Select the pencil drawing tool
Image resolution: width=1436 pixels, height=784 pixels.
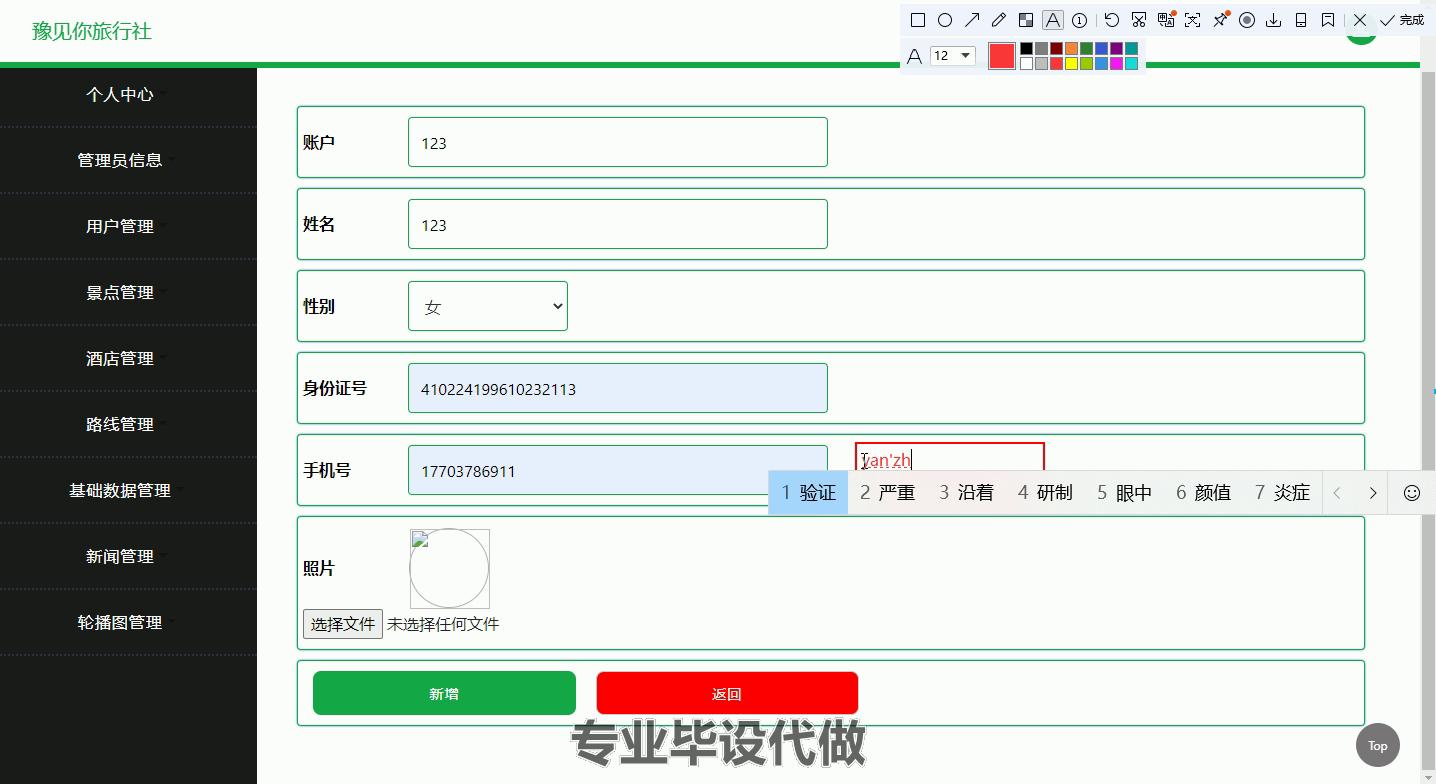pos(999,20)
